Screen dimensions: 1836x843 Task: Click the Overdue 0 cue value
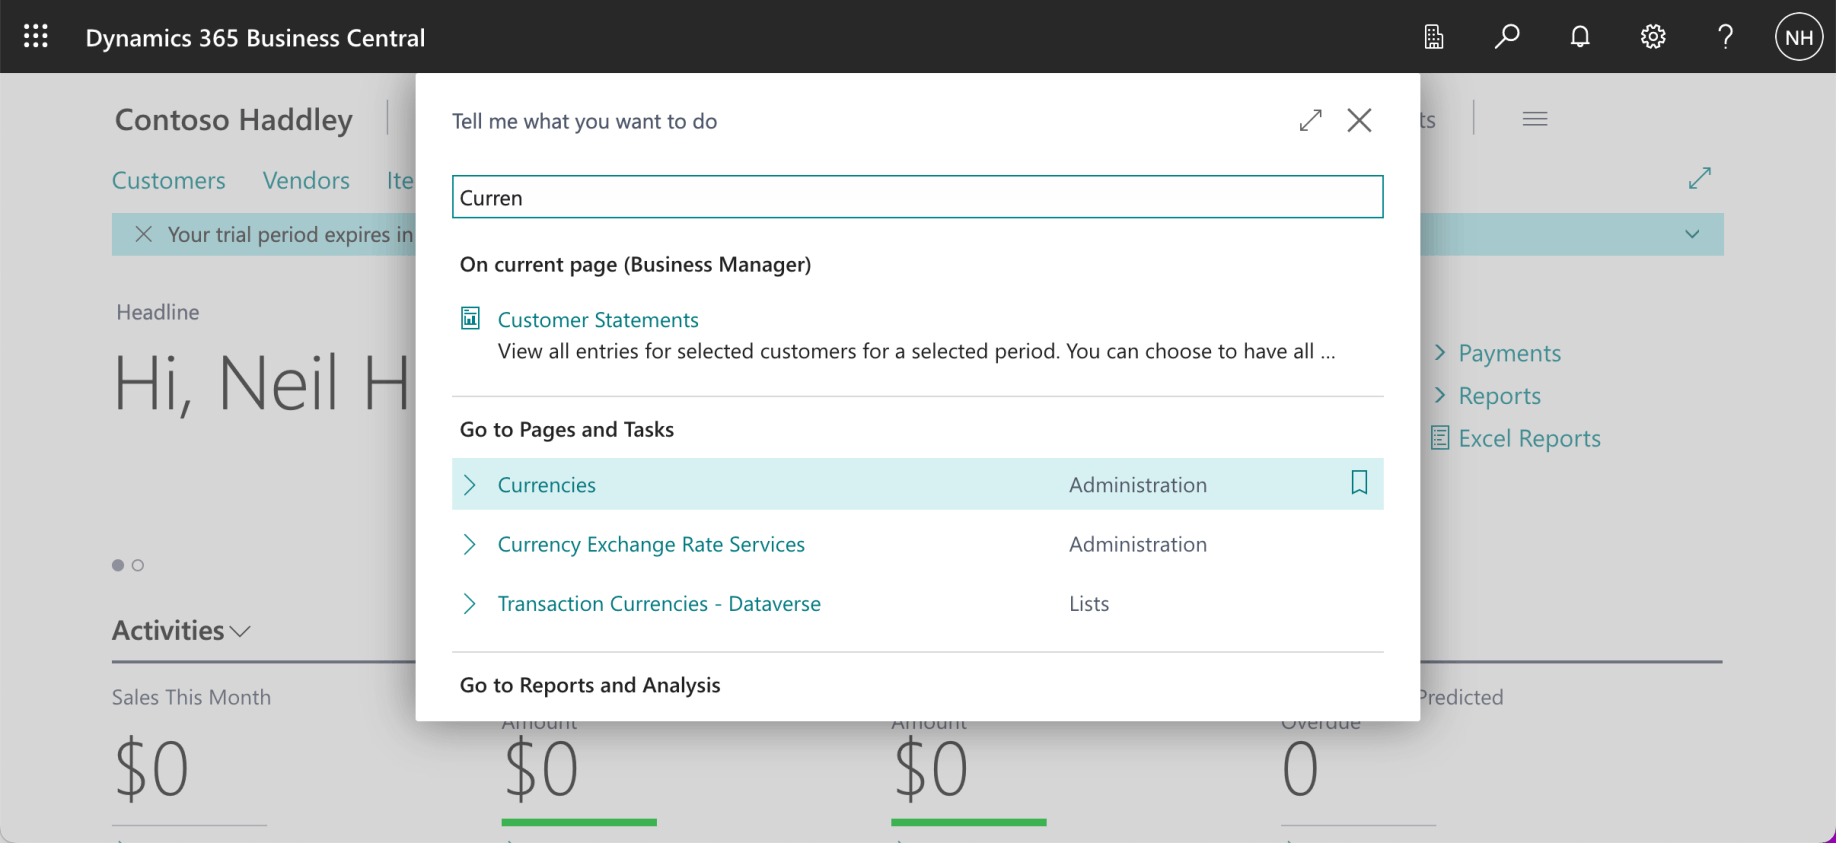pyautogui.click(x=1300, y=769)
